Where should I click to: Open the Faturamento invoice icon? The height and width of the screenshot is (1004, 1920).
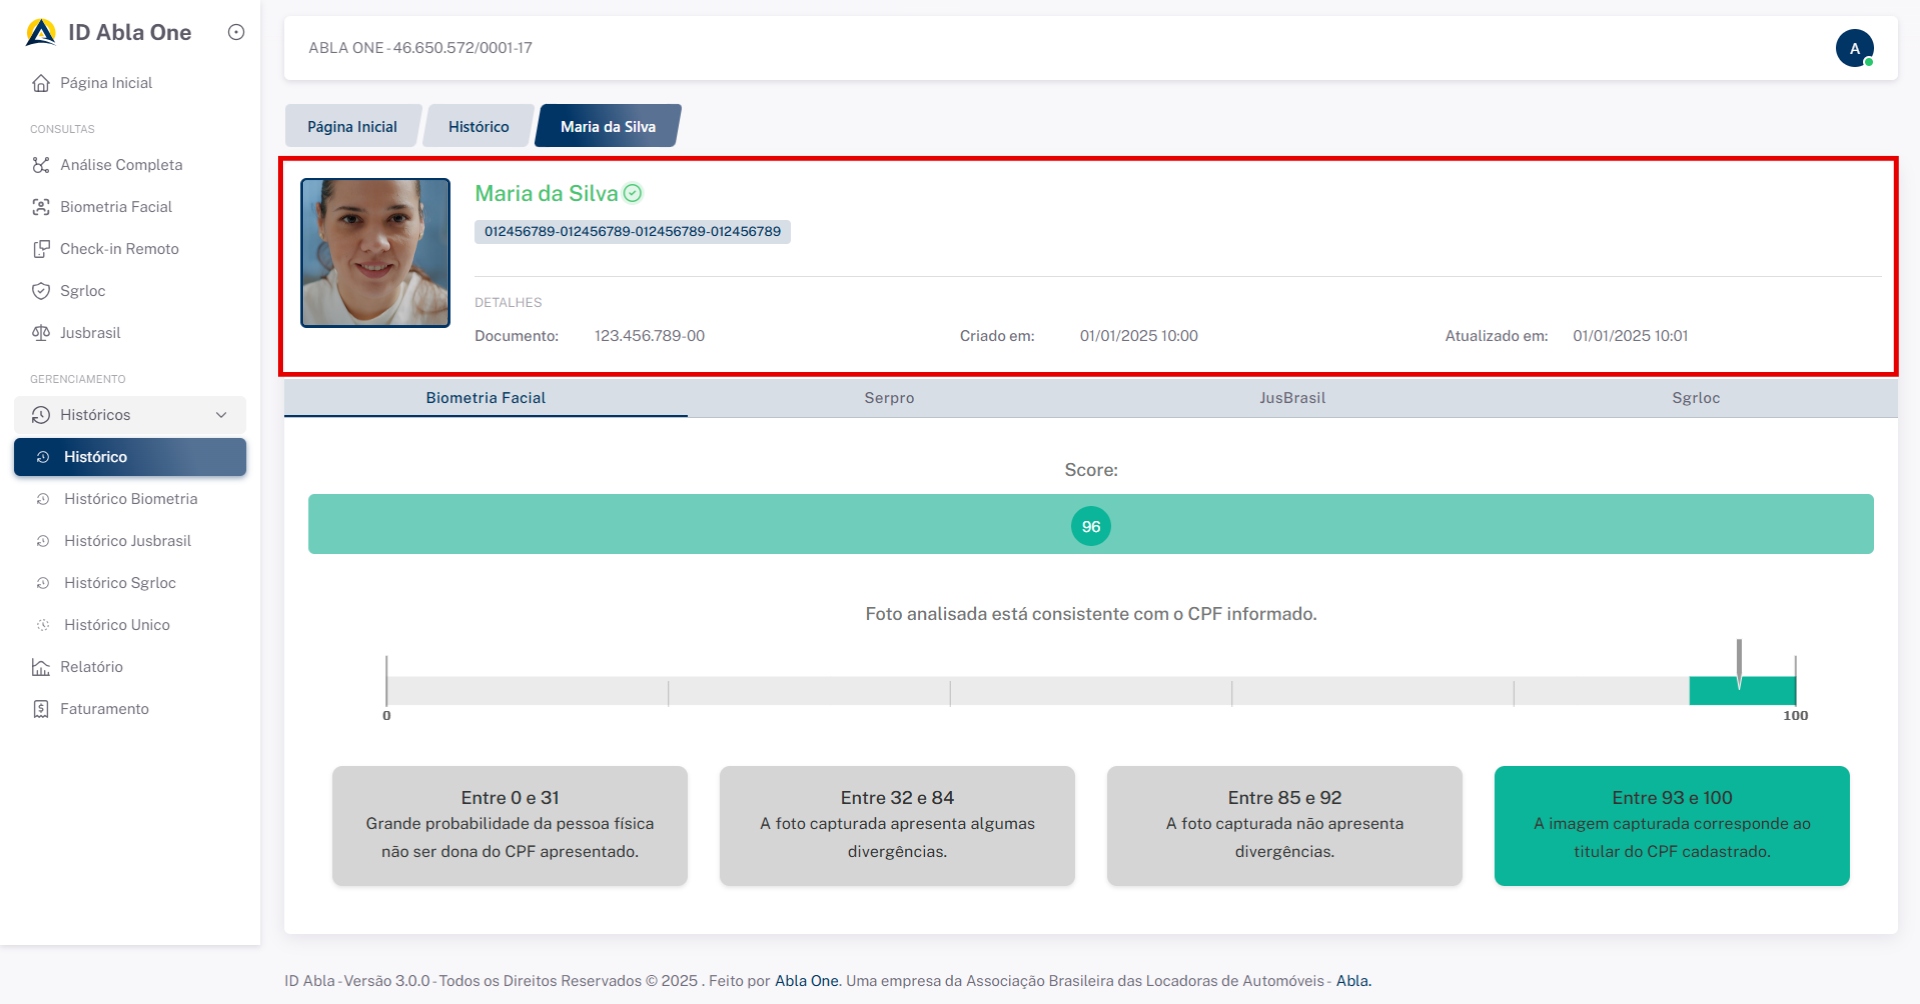click(x=41, y=709)
